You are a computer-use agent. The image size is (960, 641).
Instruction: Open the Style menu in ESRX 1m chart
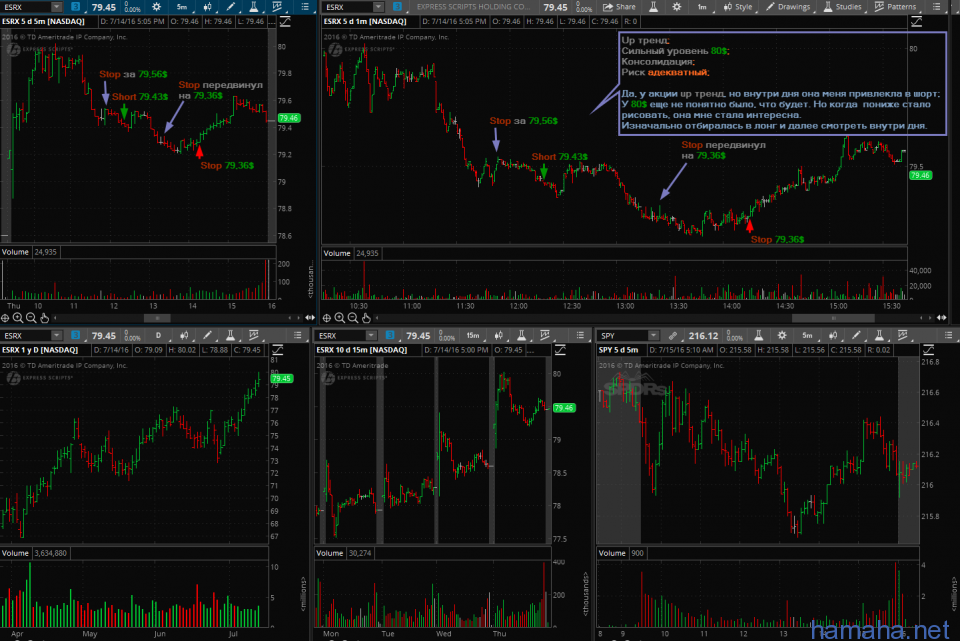pyautogui.click(x=738, y=7)
